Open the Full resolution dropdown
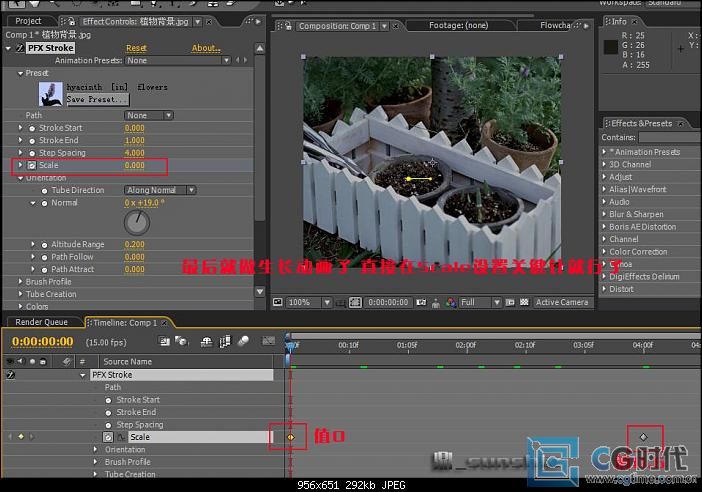Screen dimensions: 702x492 (480, 303)
